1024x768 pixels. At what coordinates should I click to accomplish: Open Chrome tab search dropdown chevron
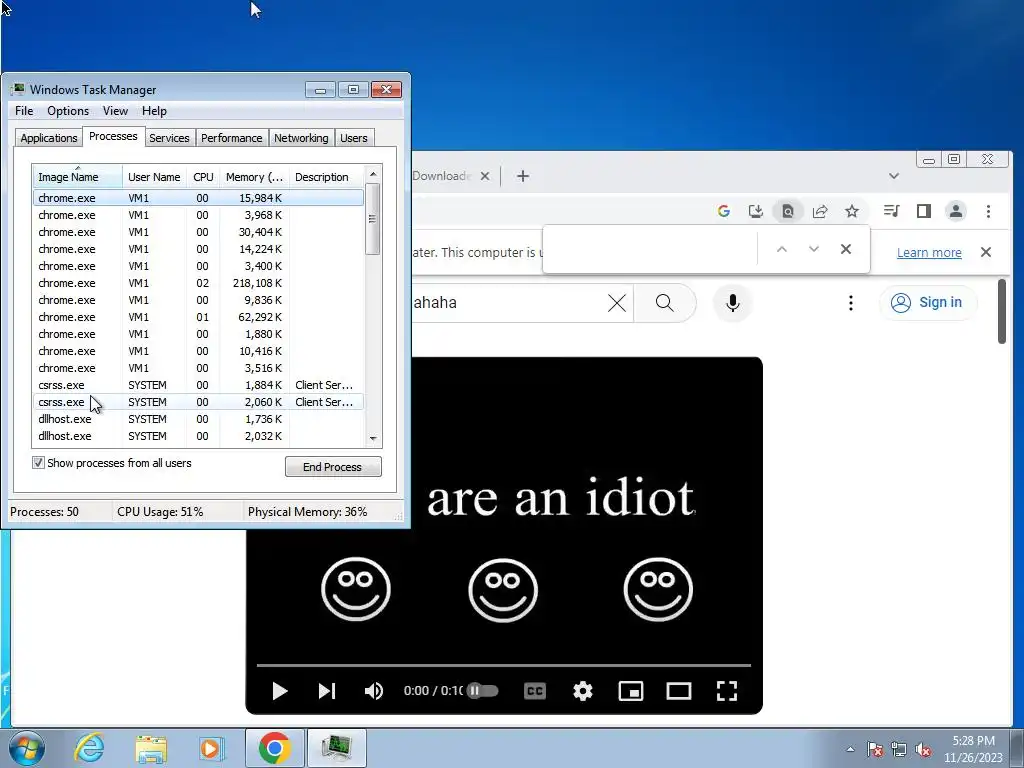tap(894, 176)
